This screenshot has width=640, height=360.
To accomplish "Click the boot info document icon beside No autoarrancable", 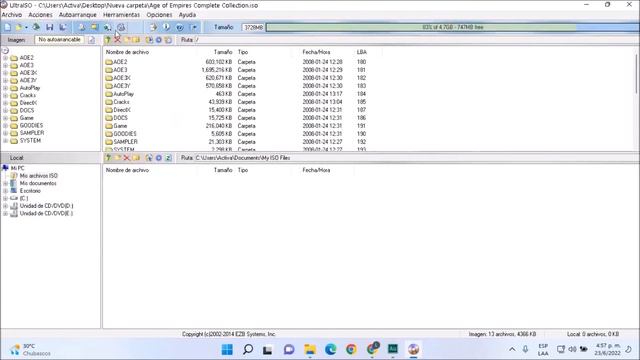I will click(91, 40).
